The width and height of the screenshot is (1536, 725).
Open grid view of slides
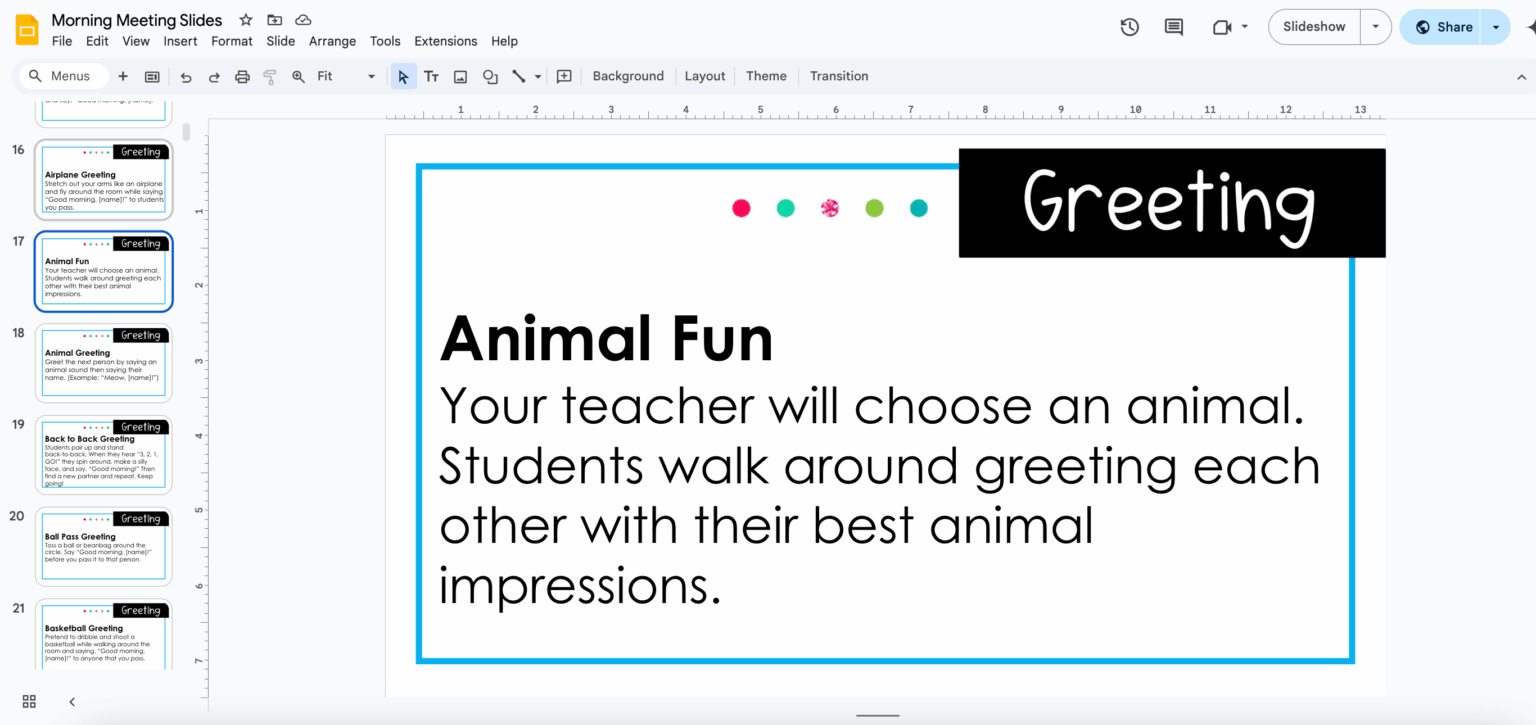(x=28, y=701)
